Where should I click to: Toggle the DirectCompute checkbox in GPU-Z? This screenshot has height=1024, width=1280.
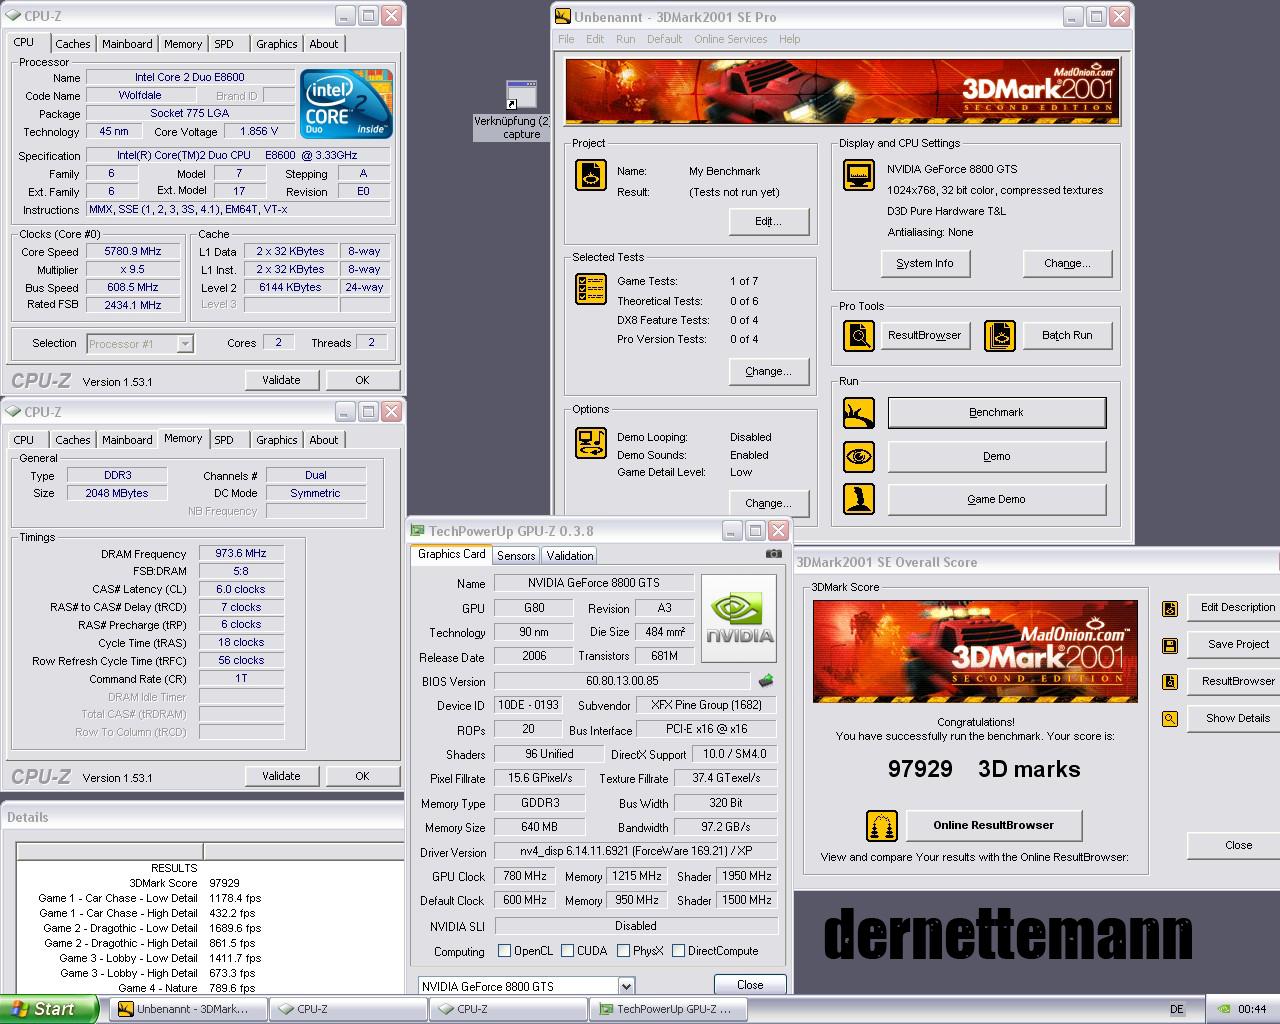tap(678, 951)
